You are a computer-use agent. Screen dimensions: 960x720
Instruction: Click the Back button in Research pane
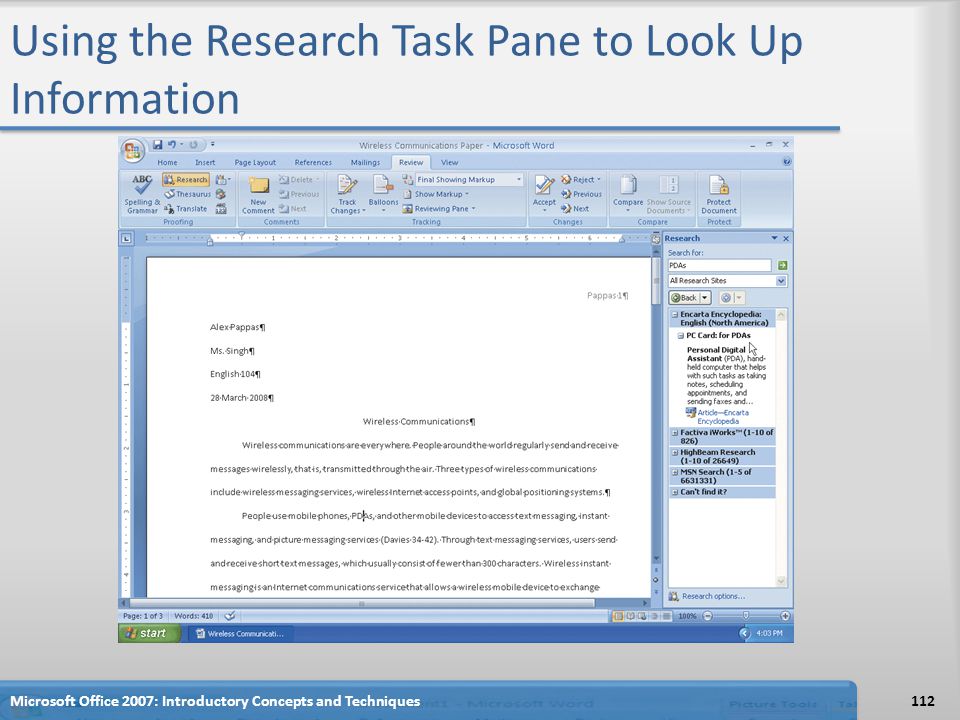point(684,298)
